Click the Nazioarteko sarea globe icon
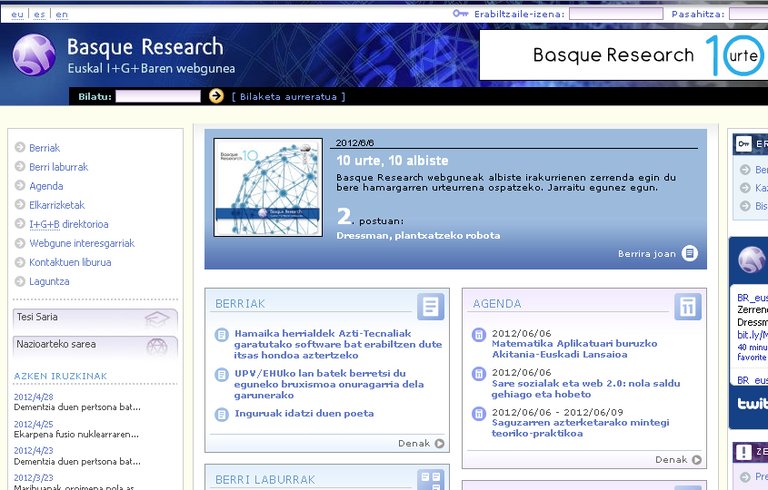768x490 pixels. 156,346
